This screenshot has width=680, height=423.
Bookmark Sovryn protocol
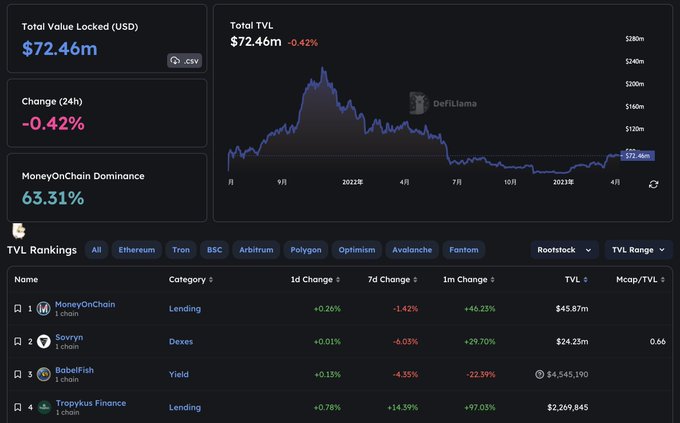(x=18, y=341)
